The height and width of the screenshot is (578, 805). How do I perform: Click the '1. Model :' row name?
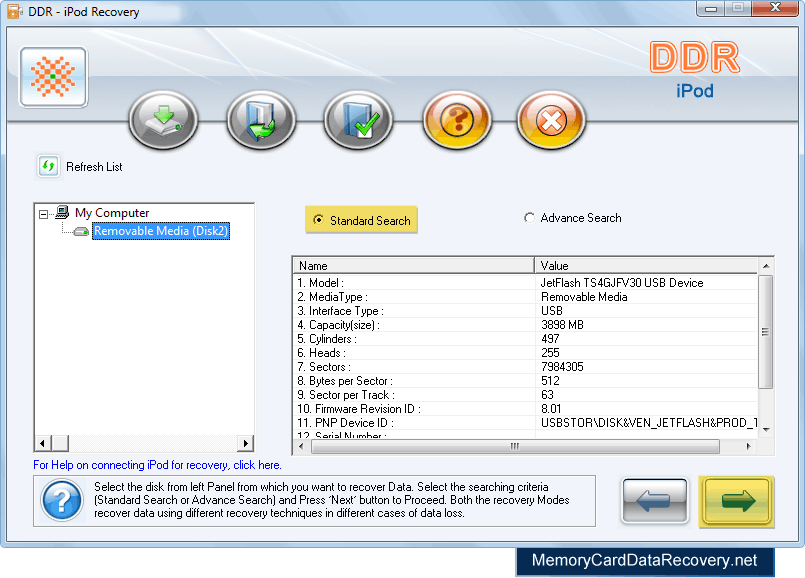pos(320,283)
